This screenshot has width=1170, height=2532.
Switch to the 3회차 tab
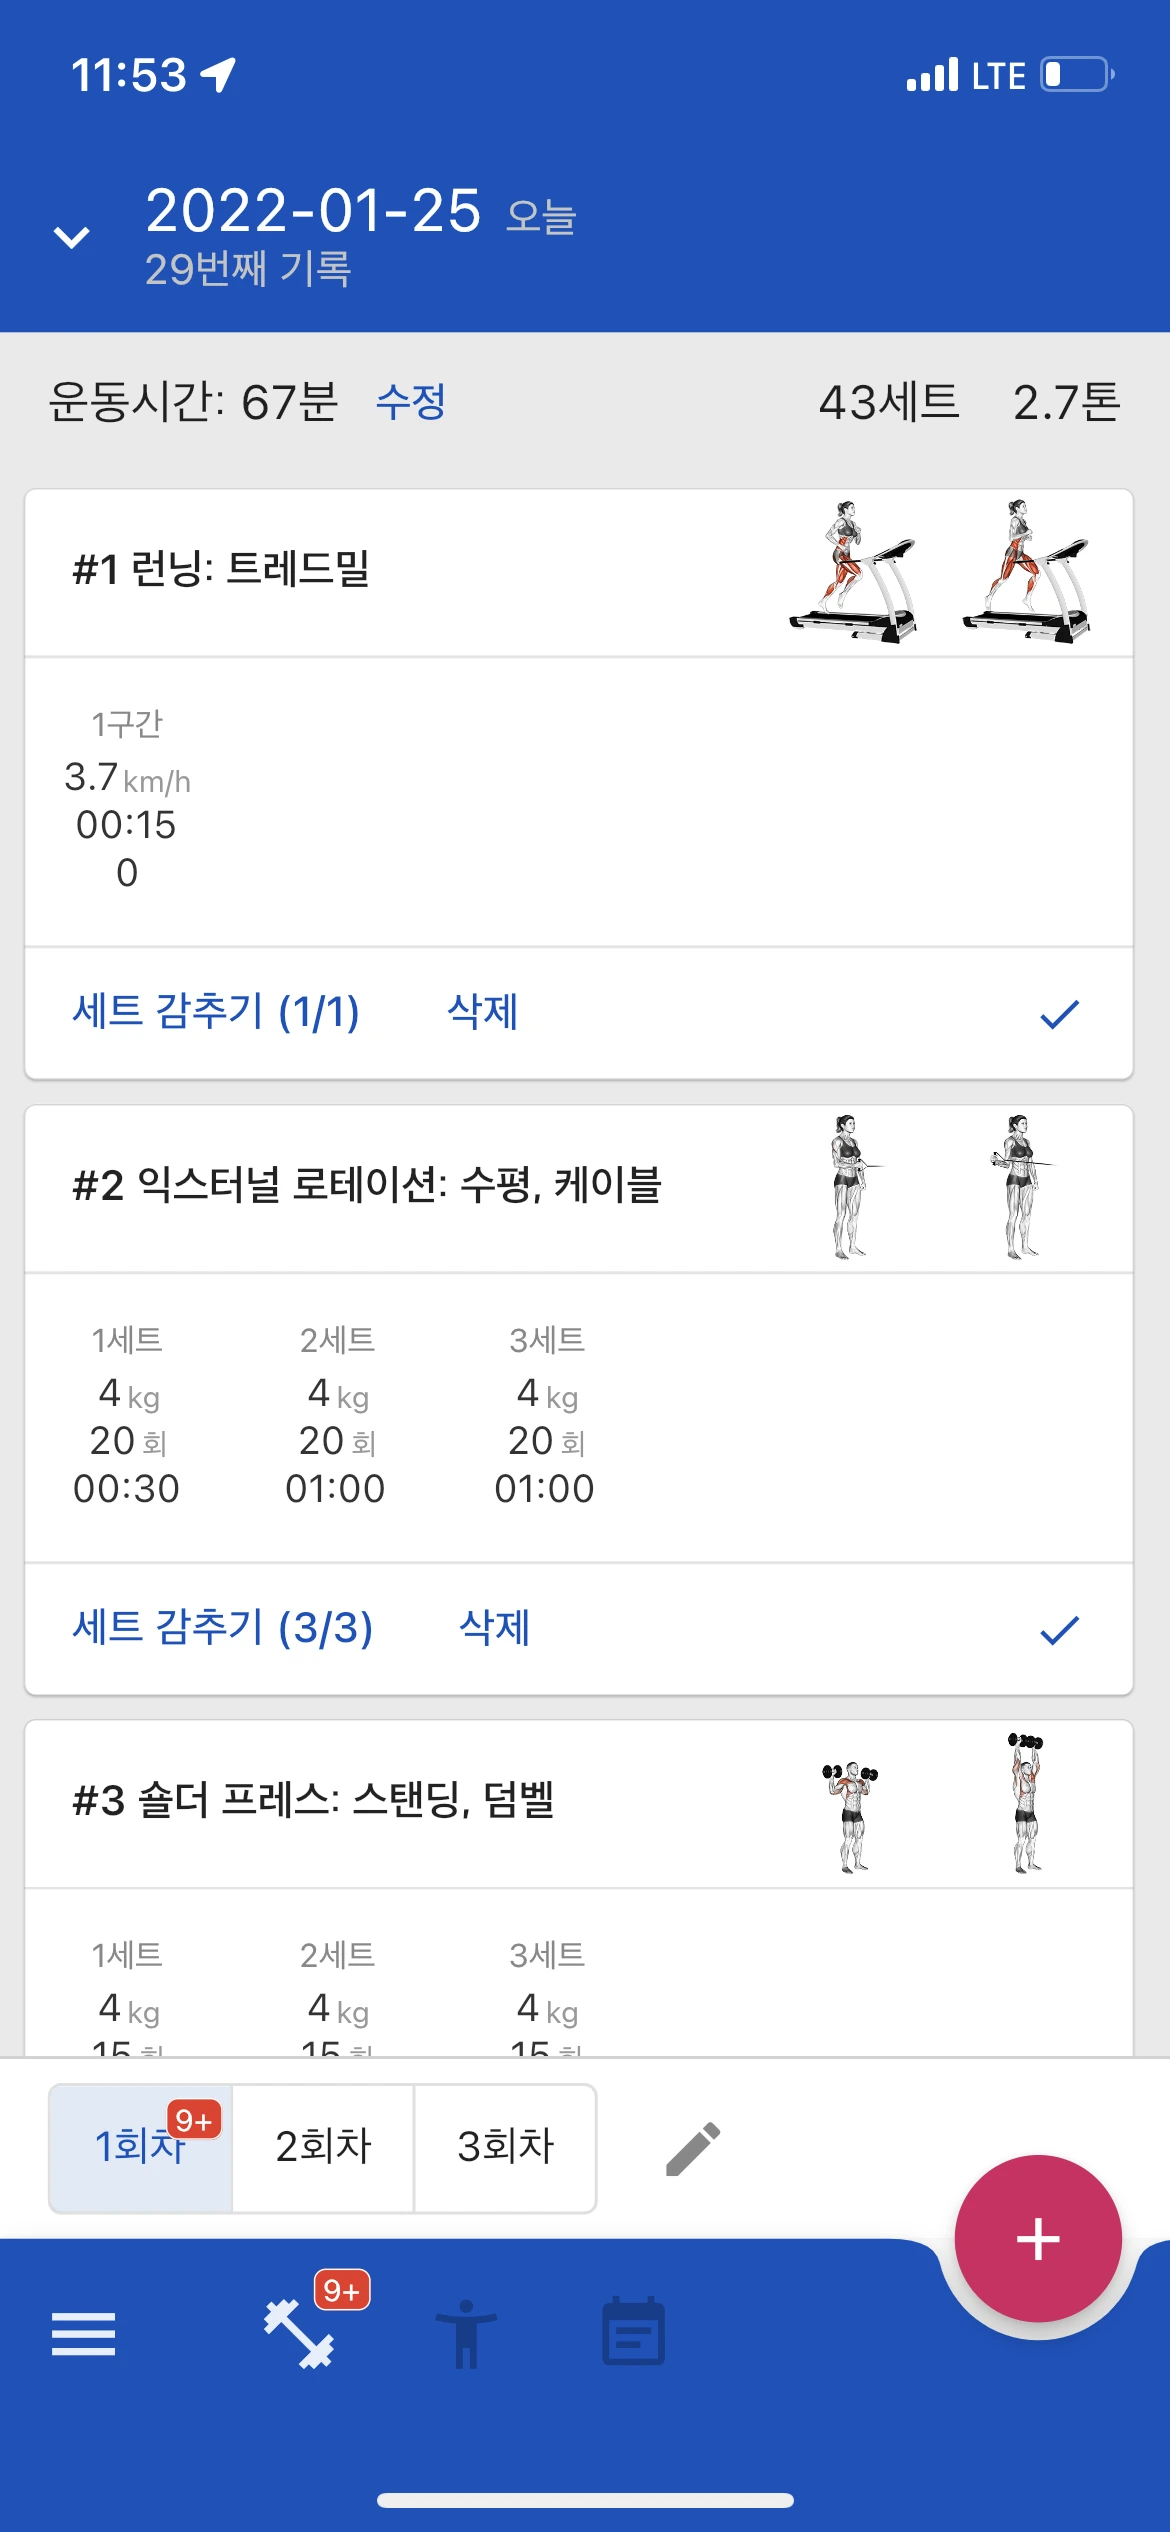(x=505, y=2147)
